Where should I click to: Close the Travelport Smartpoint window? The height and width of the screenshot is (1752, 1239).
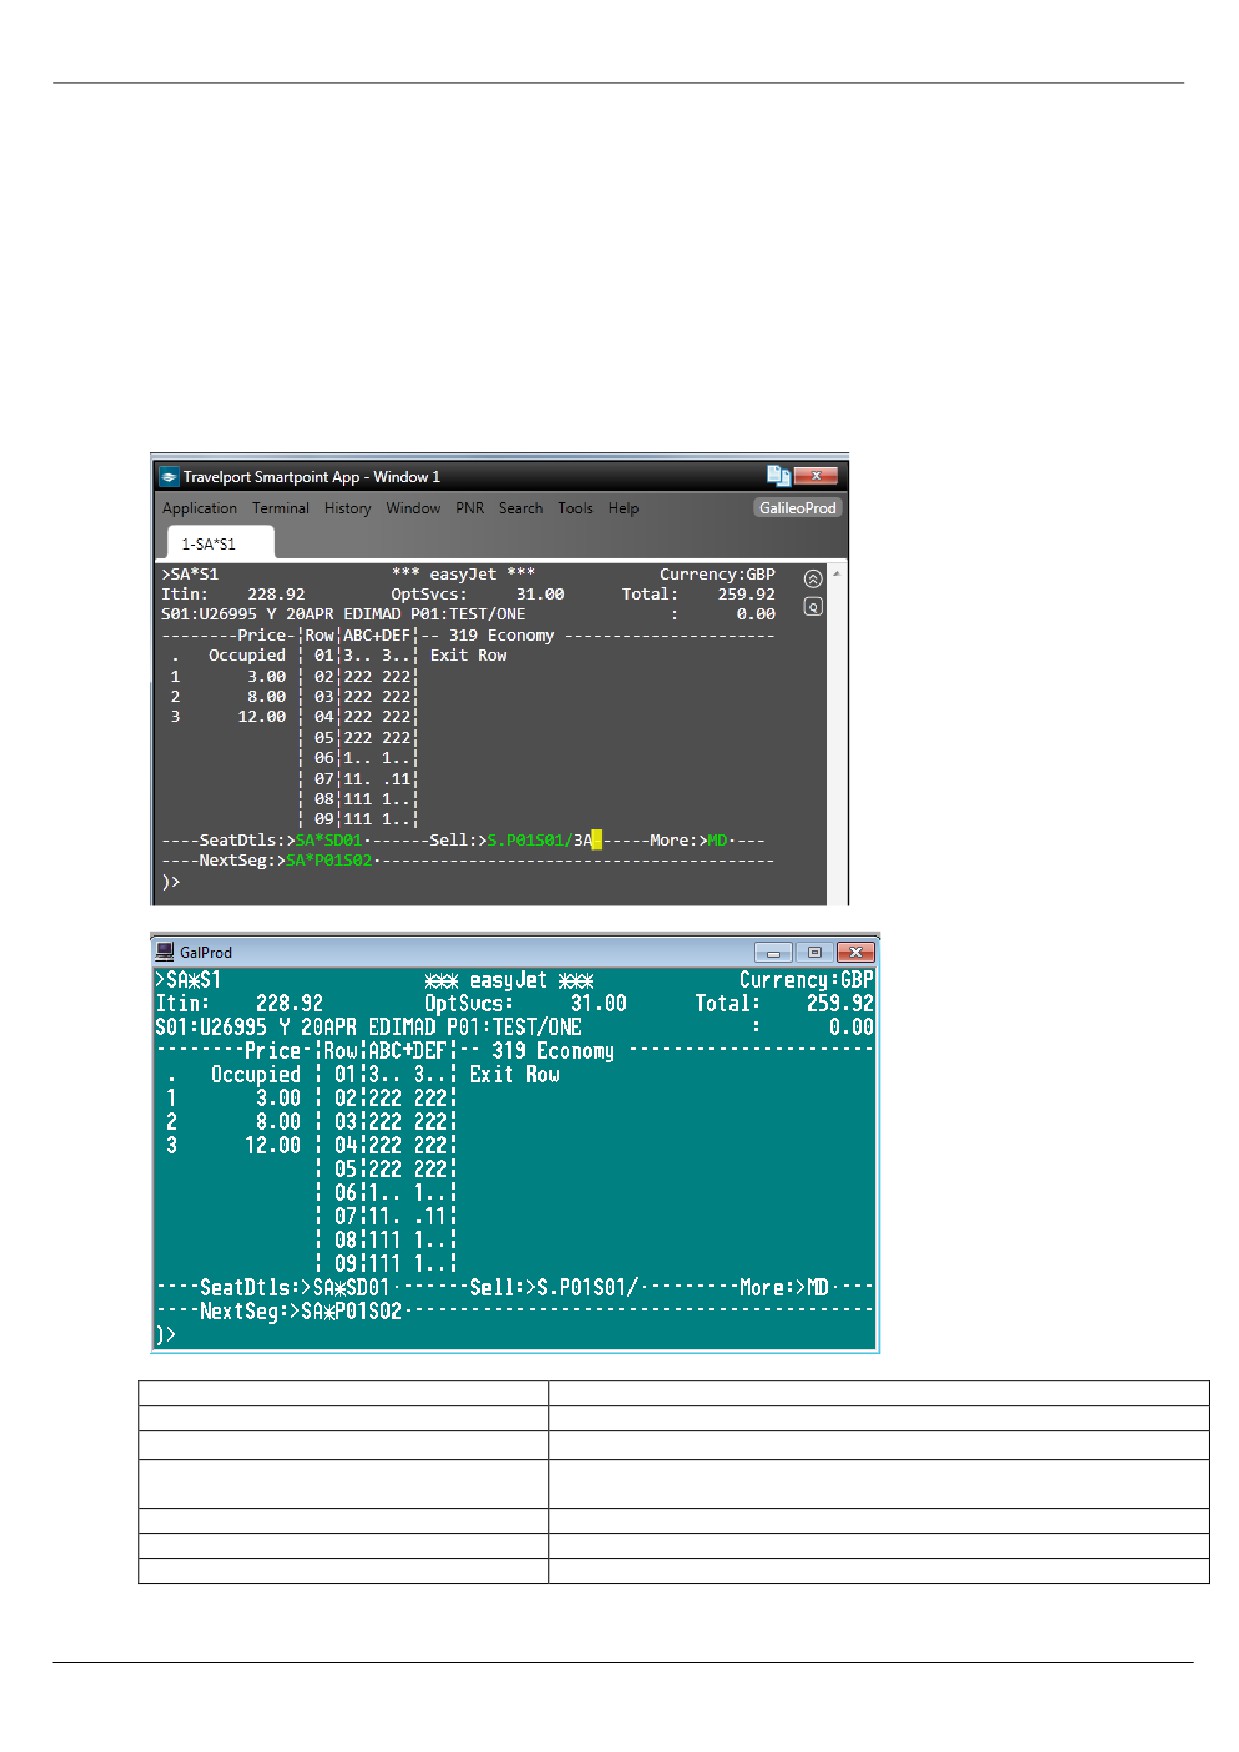pos(816,476)
